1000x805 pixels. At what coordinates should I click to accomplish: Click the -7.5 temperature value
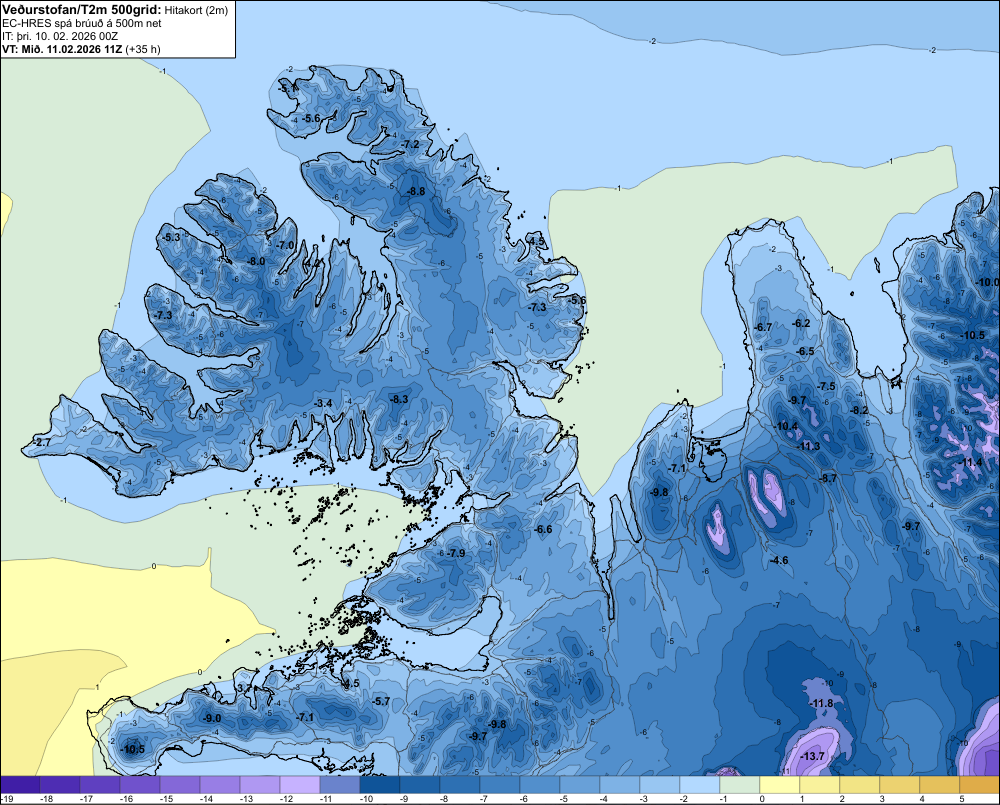pos(826,386)
